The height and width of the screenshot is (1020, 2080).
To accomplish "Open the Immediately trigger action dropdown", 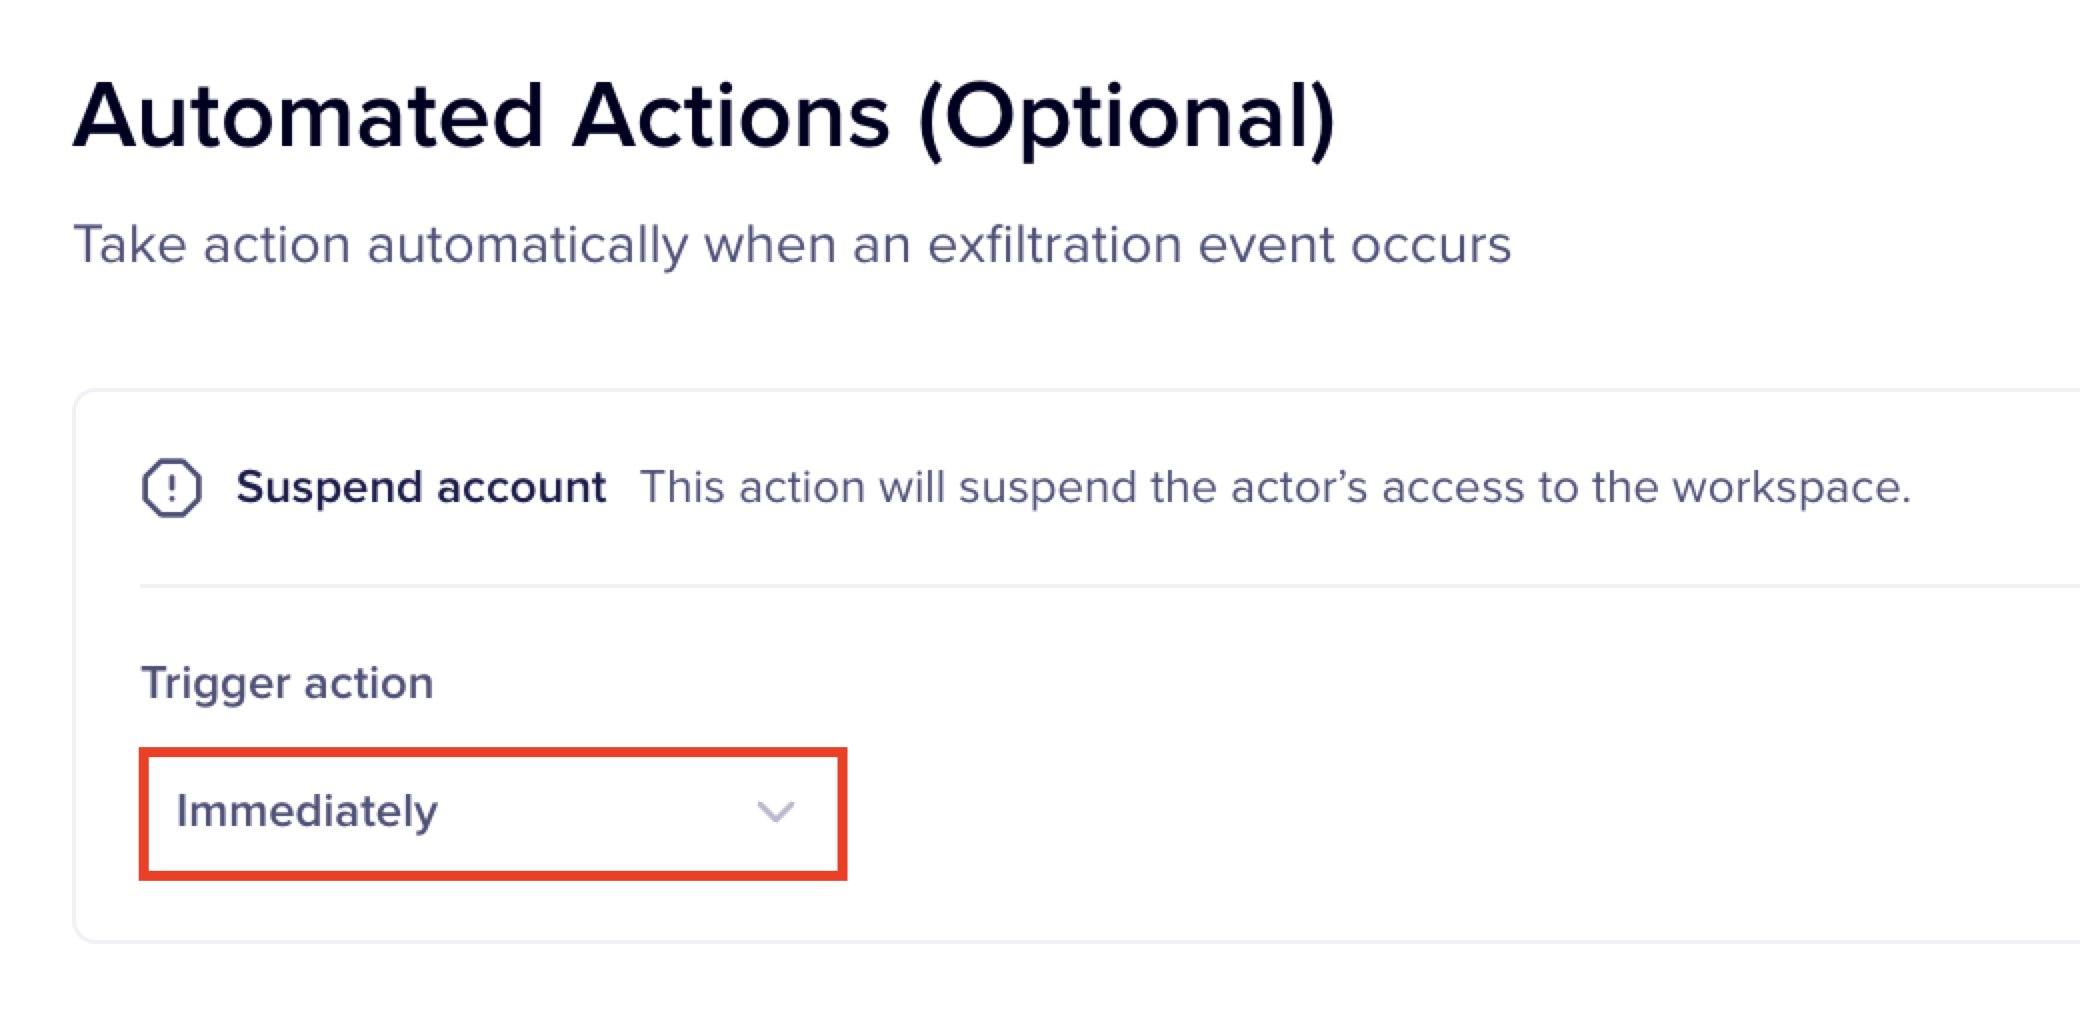I will pos(492,812).
